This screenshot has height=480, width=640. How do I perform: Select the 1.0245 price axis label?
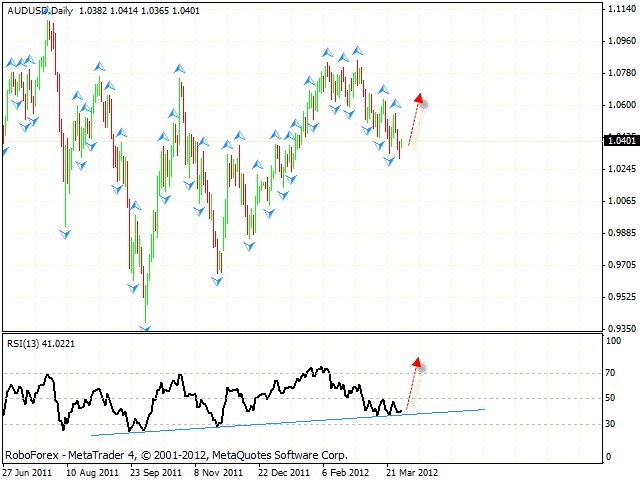point(622,169)
